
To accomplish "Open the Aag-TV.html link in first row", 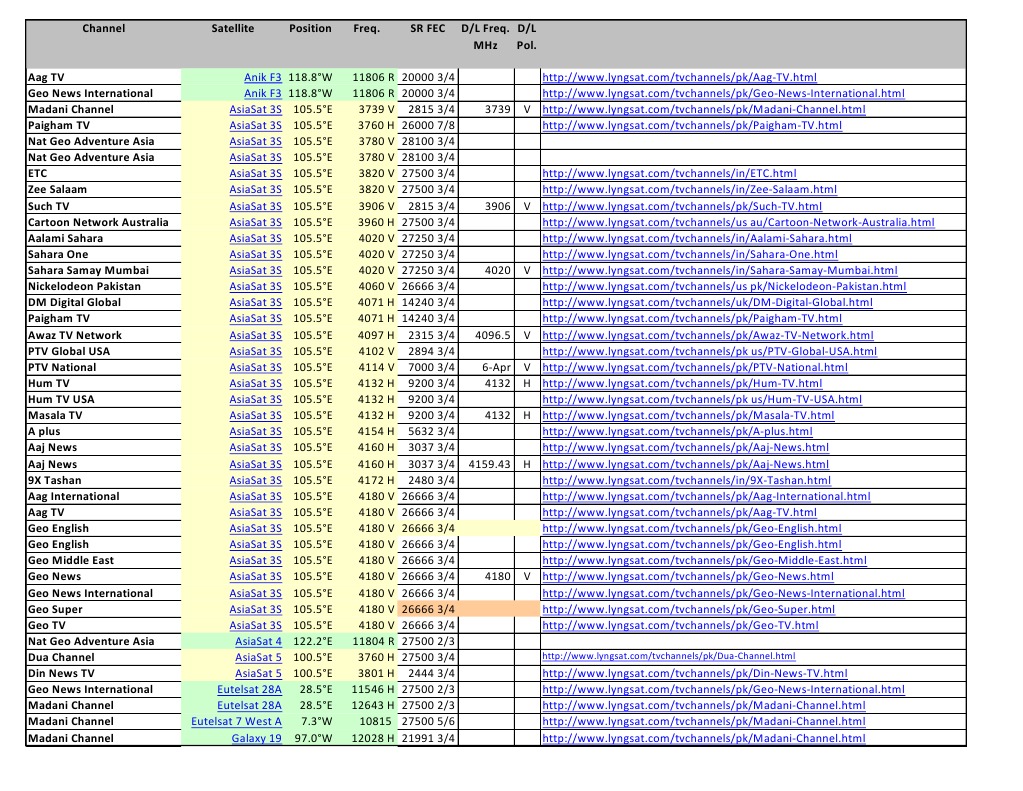I will (x=679, y=77).
